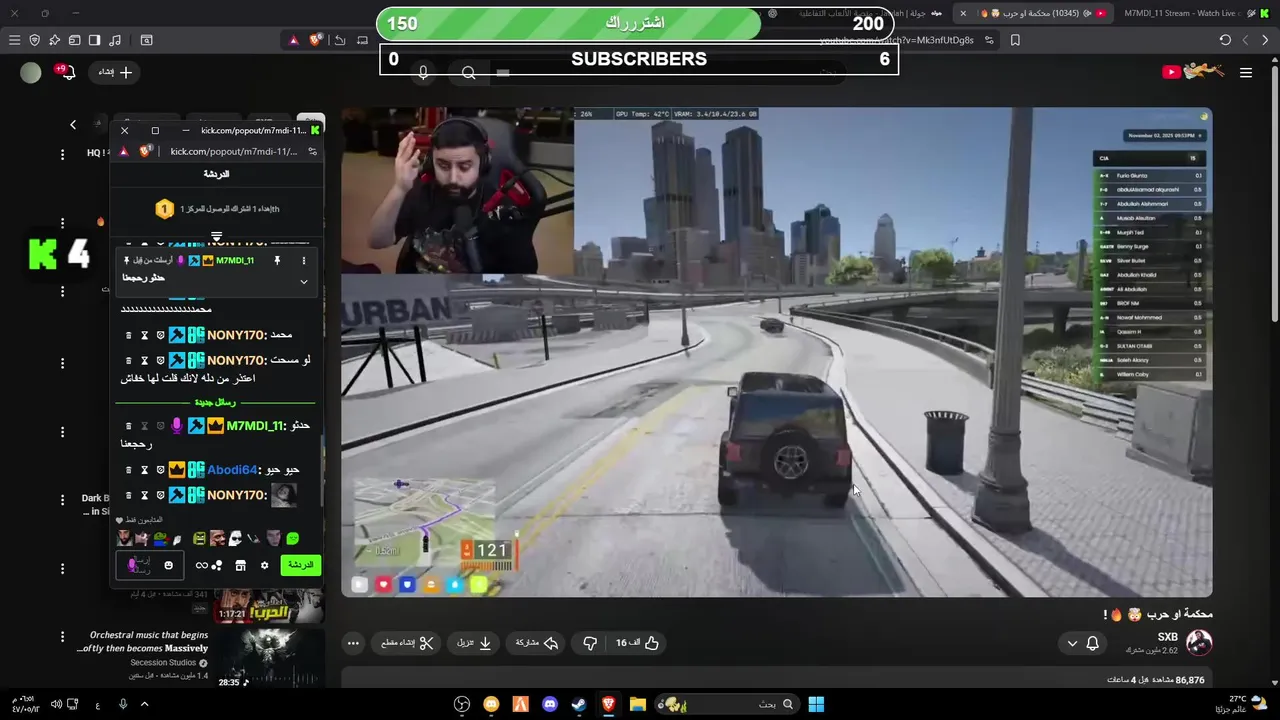Image resolution: width=1280 pixels, height=720 pixels.
Task: Open Brave Shields lion icon in main toolbar
Action: pos(316,40)
